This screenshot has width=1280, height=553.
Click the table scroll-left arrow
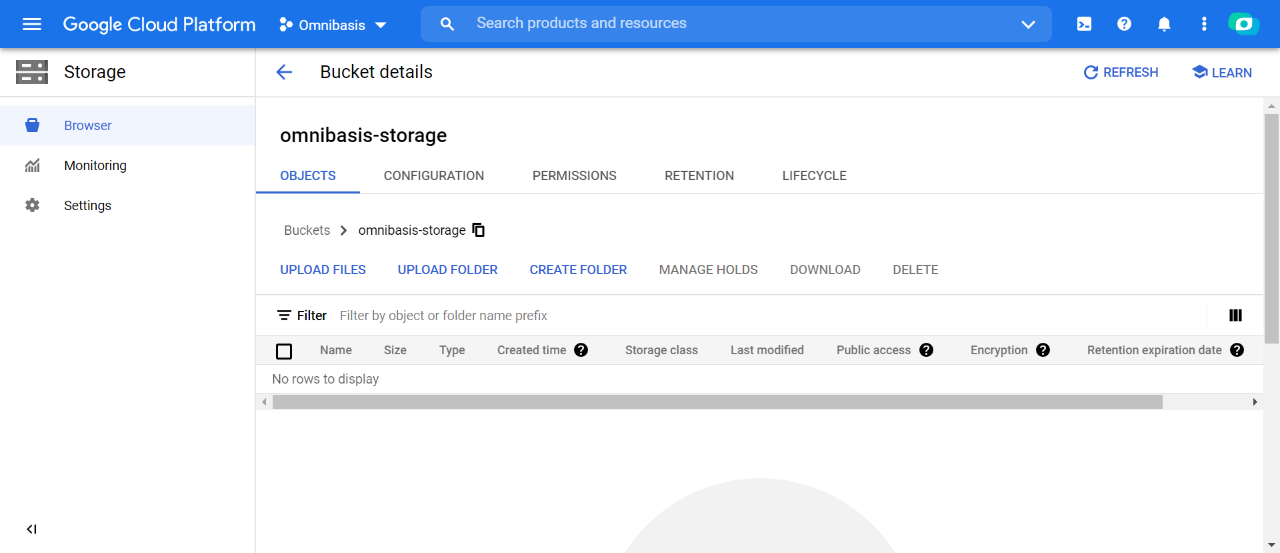pyautogui.click(x=264, y=402)
